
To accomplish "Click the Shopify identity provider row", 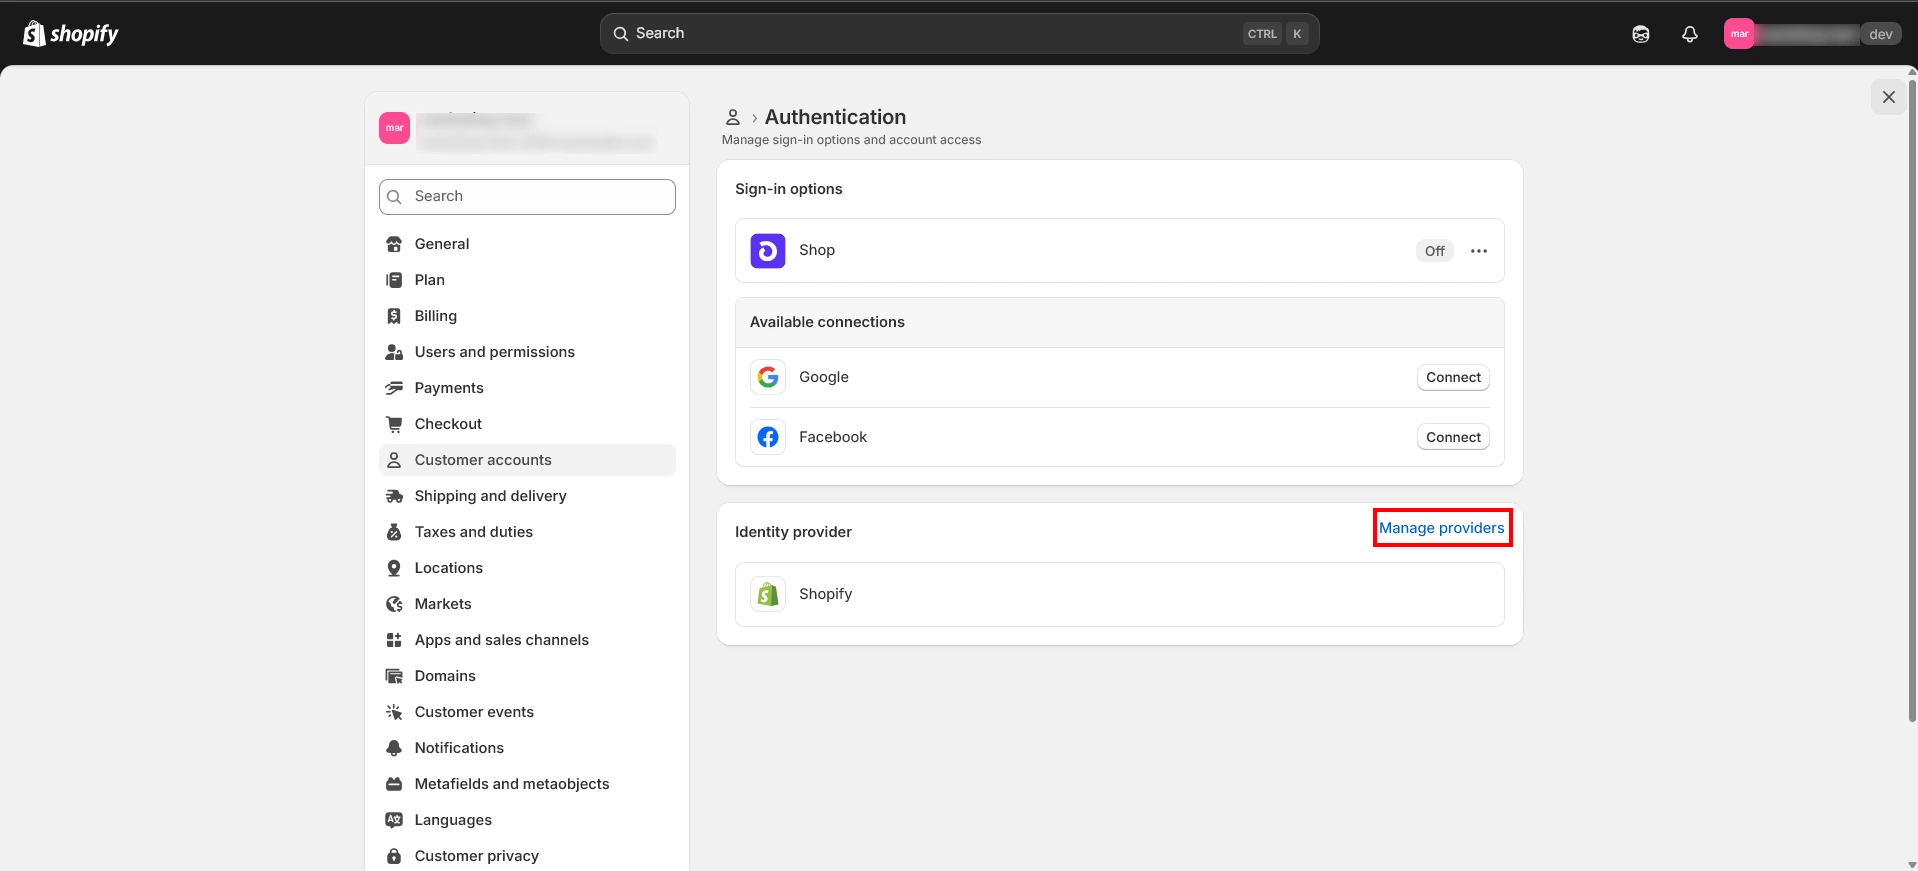I will [1119, 594].
